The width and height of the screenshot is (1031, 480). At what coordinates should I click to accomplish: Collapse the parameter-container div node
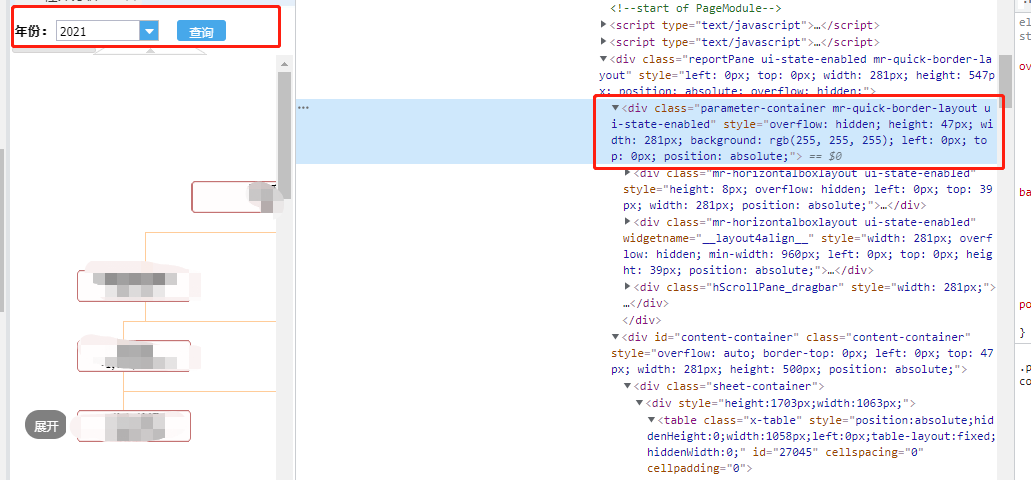pos(615,107)
